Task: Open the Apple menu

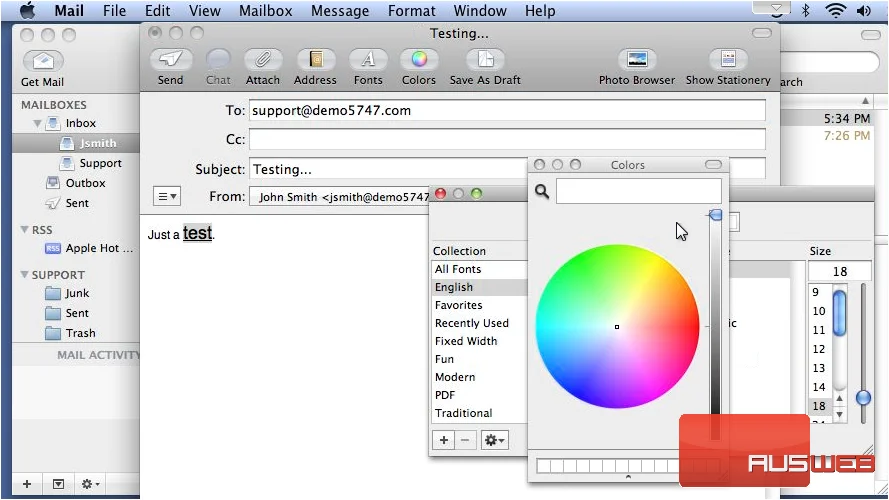Action: 28,10
